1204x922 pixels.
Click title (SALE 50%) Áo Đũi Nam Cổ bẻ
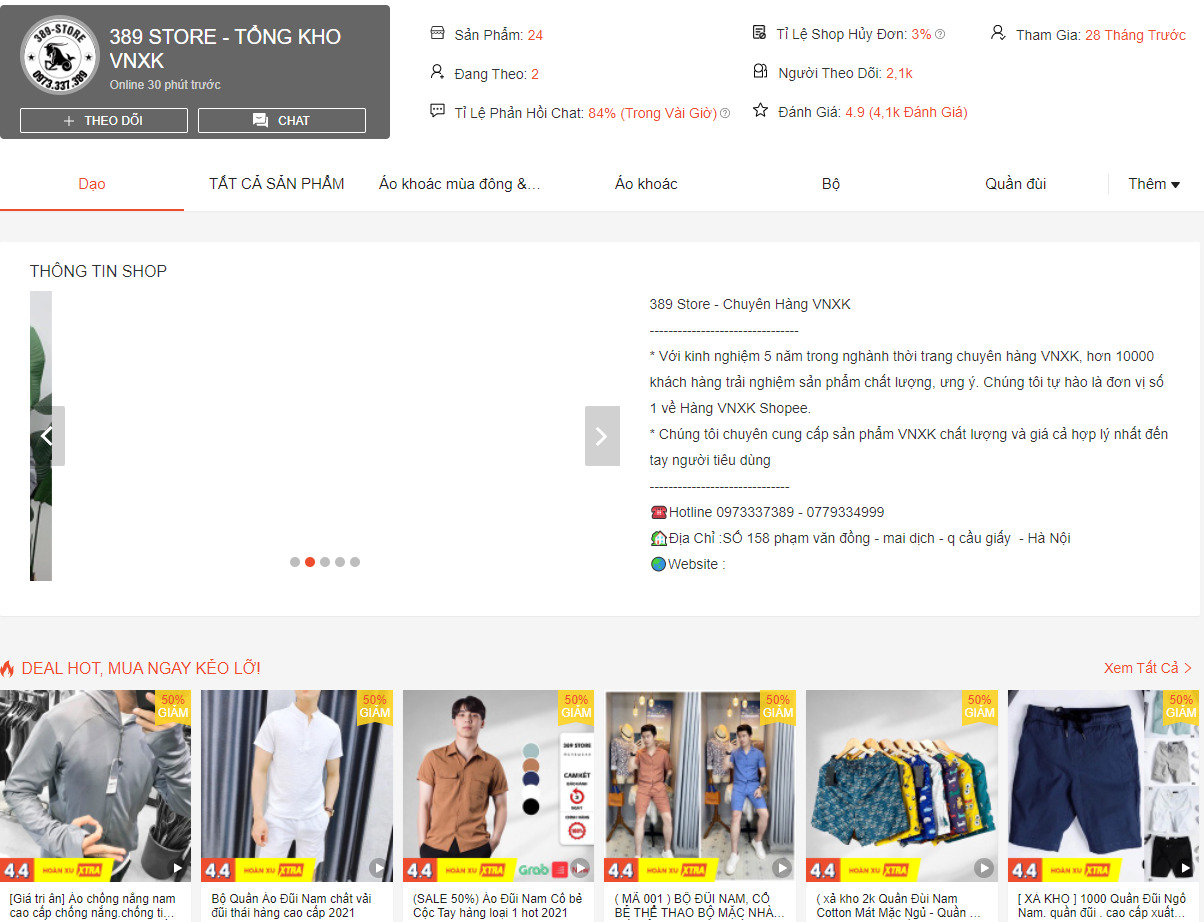pyautogui.click(x=498, y=906)
